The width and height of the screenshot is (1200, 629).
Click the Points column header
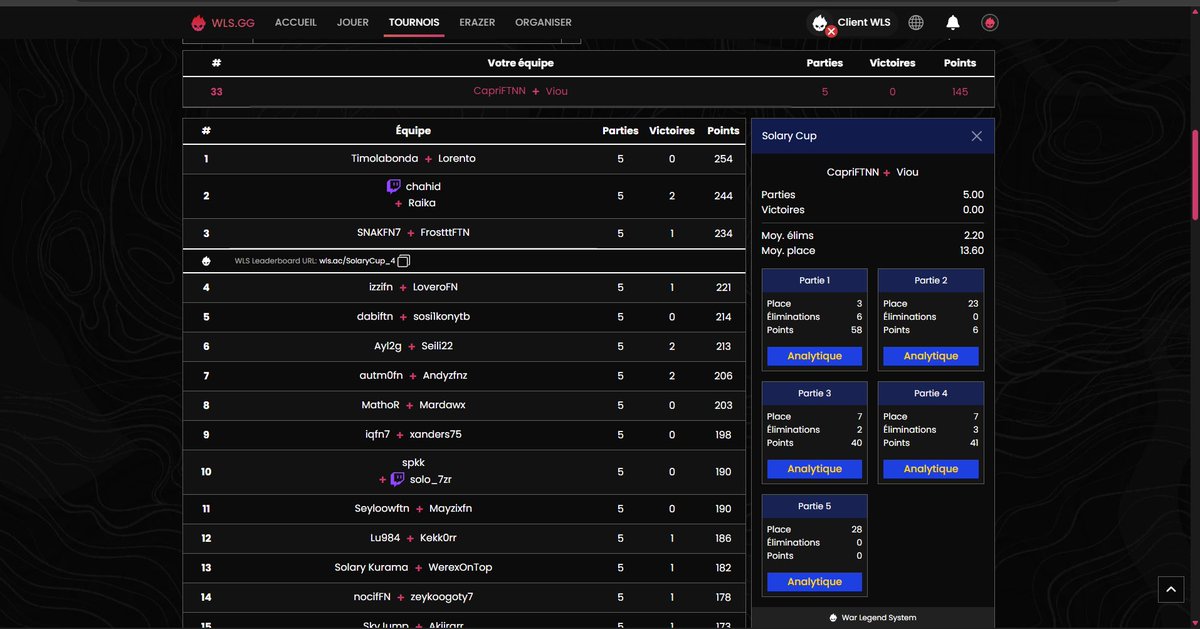(x=723, y=131)
